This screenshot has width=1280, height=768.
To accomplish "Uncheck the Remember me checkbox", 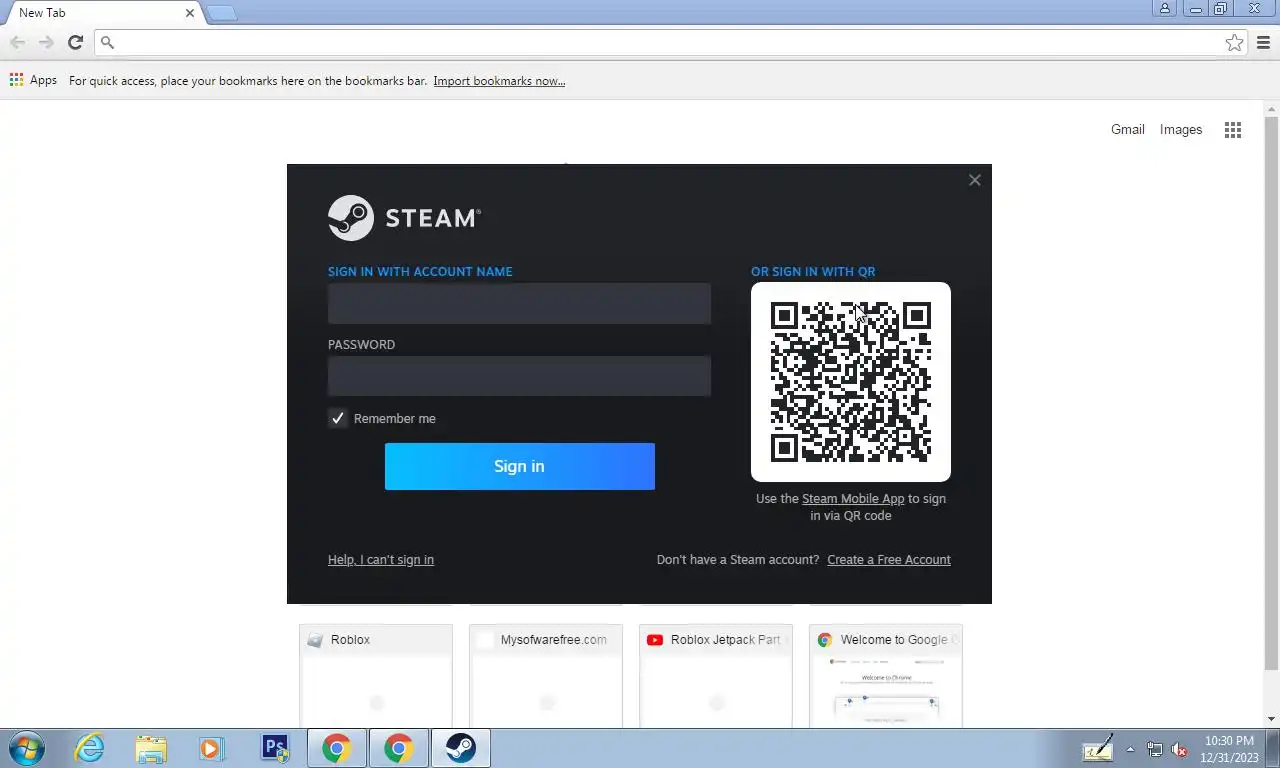I will click(x=338, y=418).
